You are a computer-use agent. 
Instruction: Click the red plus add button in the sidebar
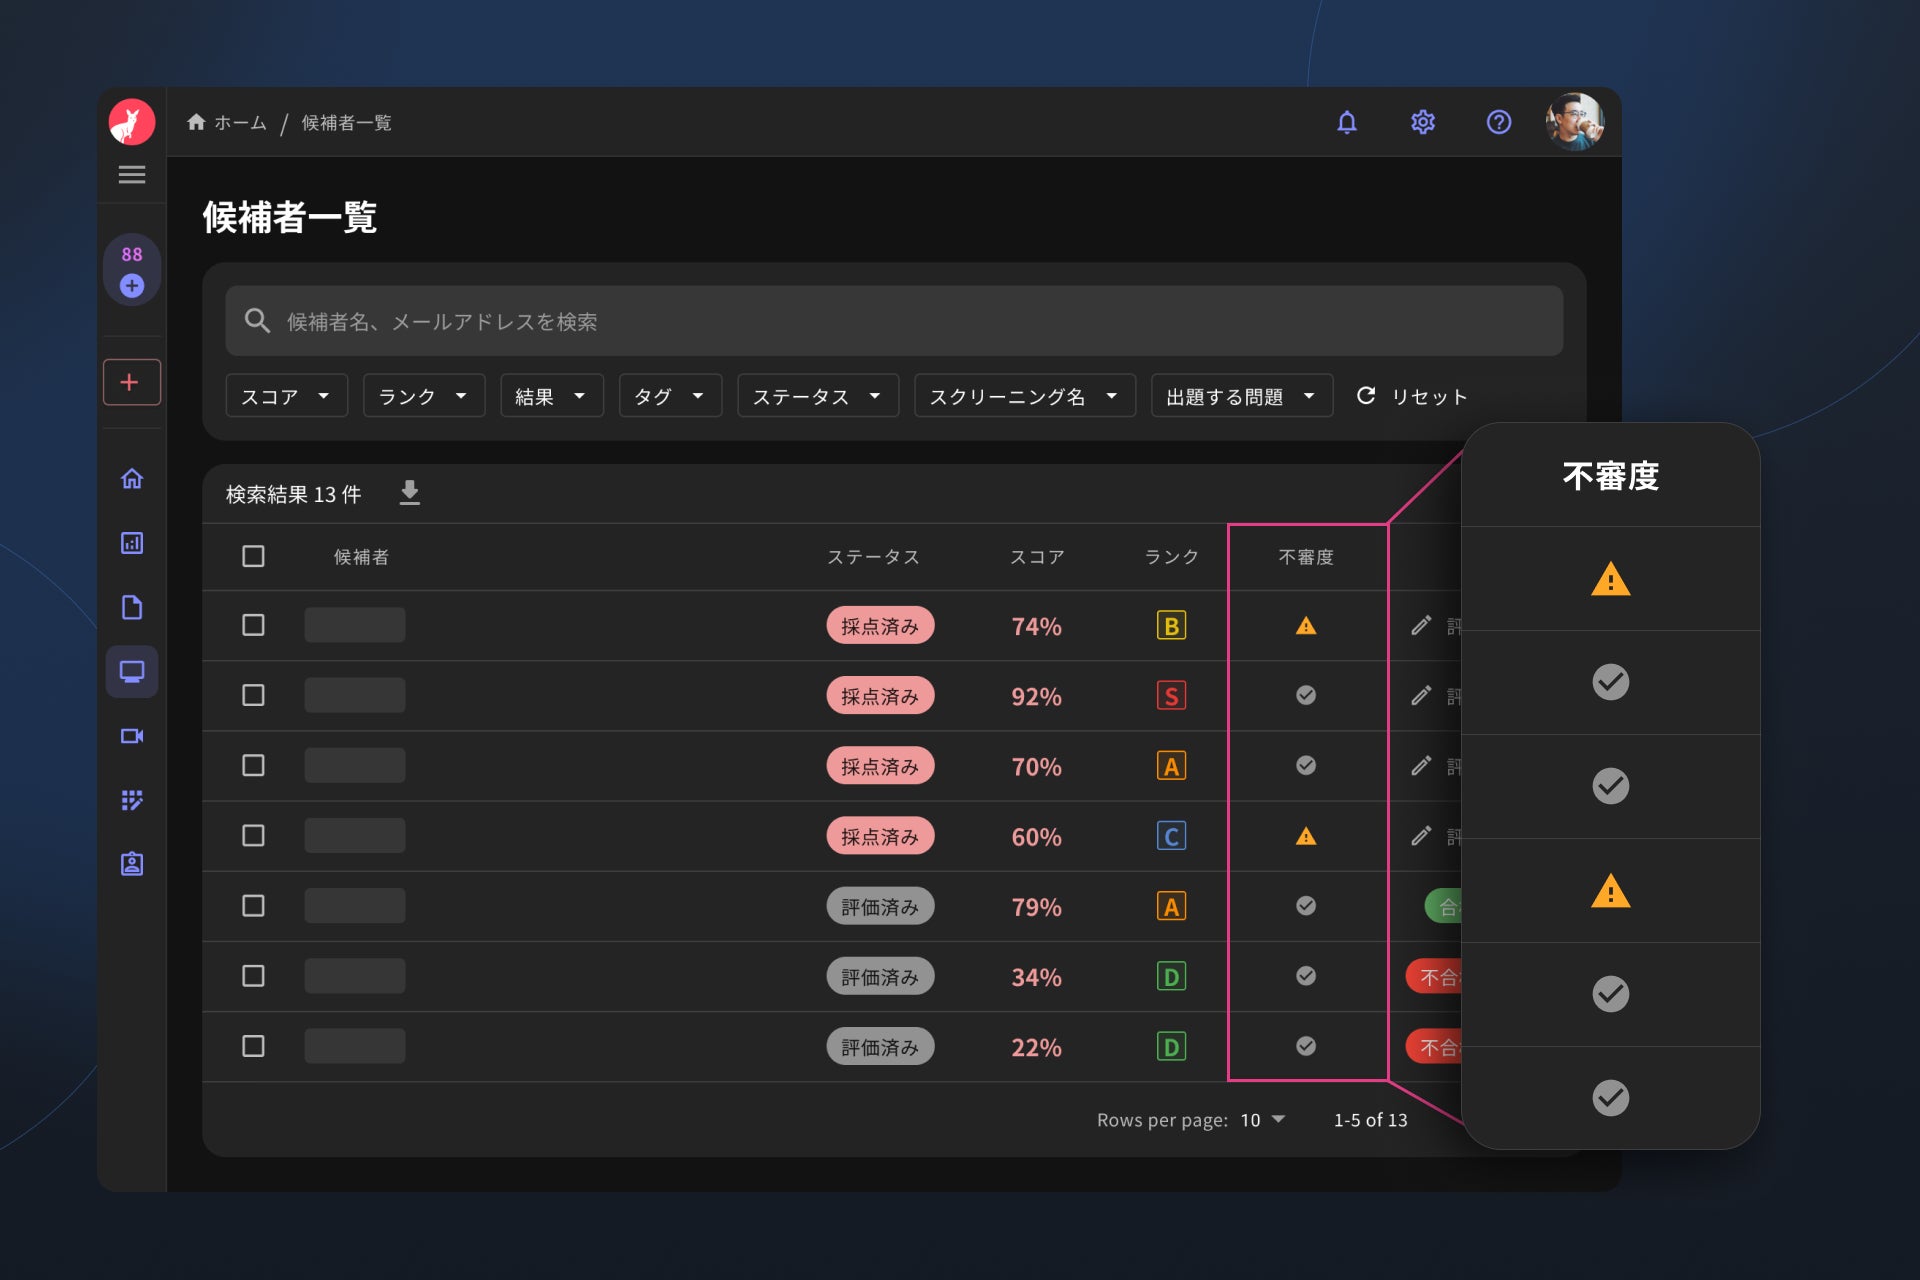click(131, 382)
